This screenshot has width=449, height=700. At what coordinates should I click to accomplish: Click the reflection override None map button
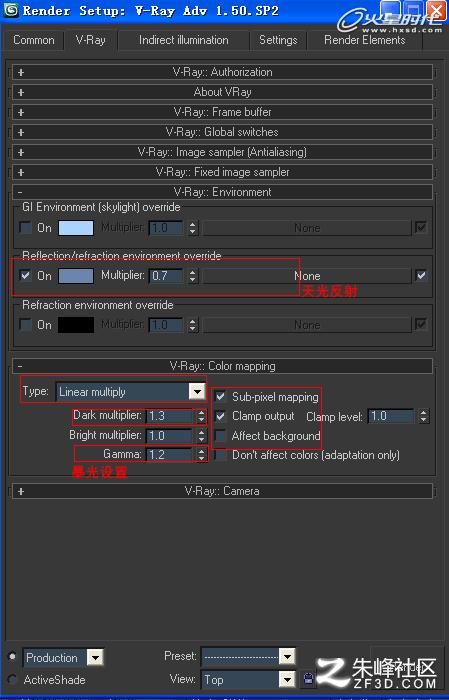click(307, 276)
